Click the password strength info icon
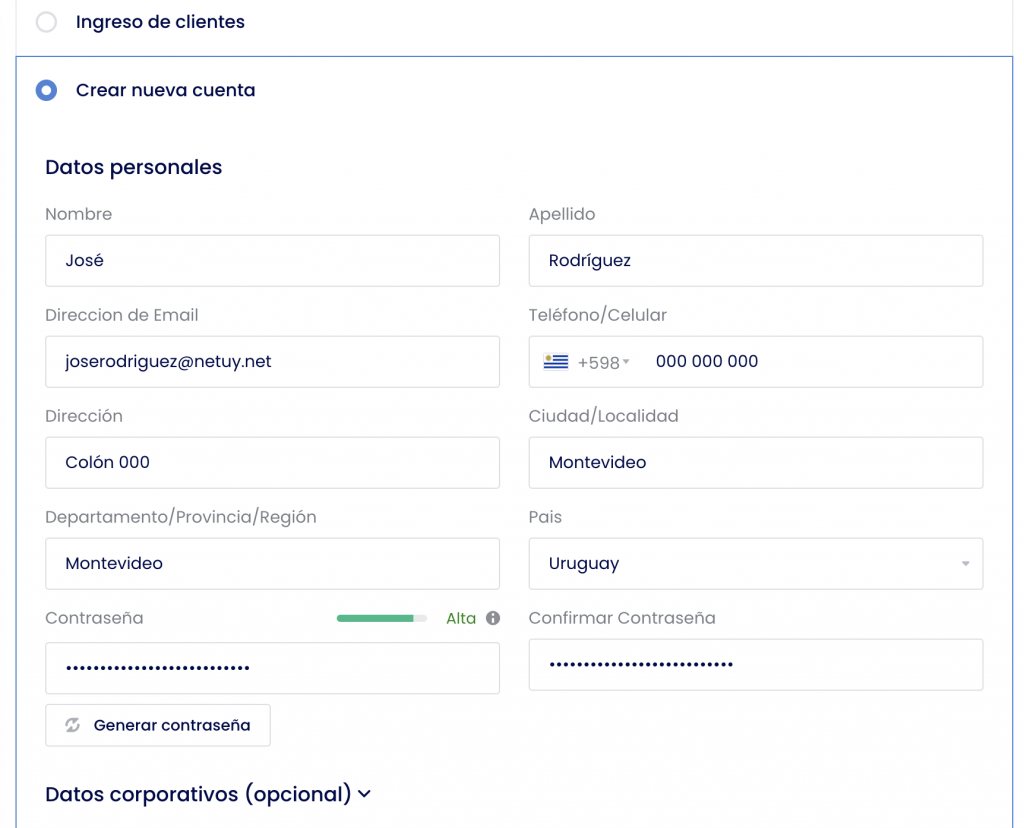1024x828 pixels. click(x=493, y=618)
